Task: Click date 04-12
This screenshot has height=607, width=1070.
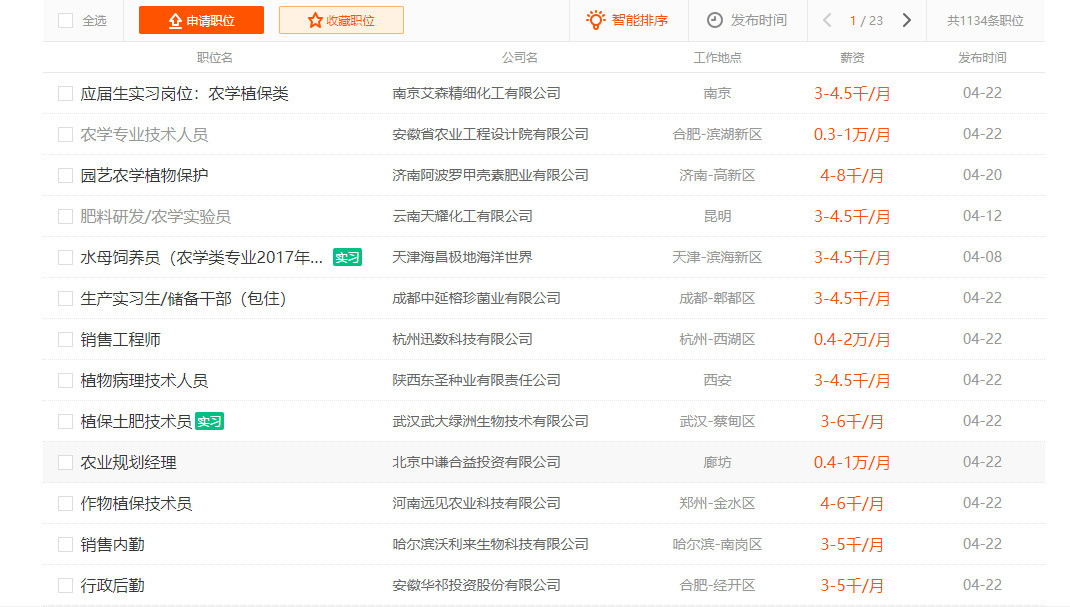Action: click(x=982, y=216)
